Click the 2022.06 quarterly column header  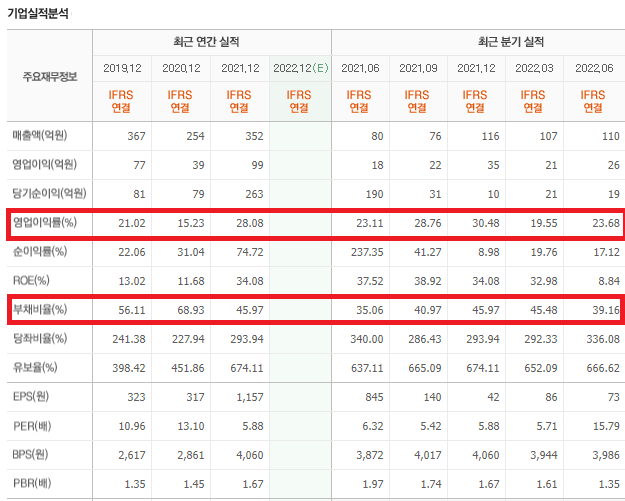pyautogui.click(x=594, y=68)
